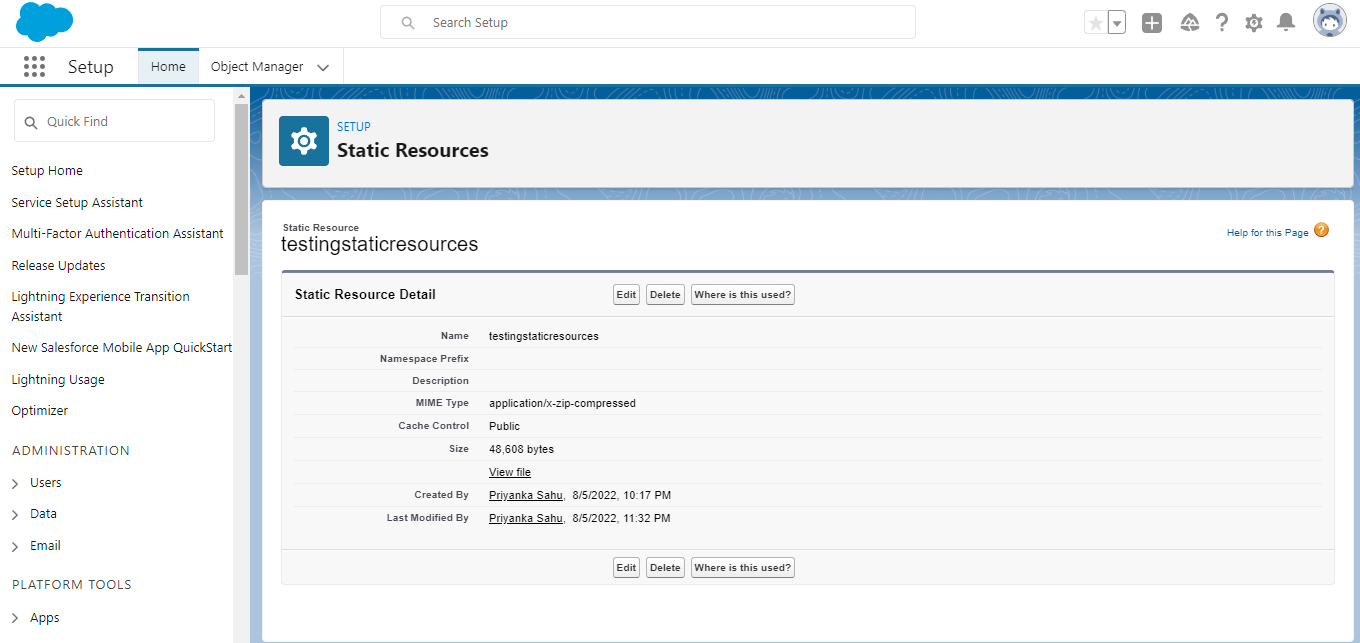The height and width of the screenshot is (643, 1360).
Task: Click the Quick Find magnifier icon
Action: tap(31, 122)
